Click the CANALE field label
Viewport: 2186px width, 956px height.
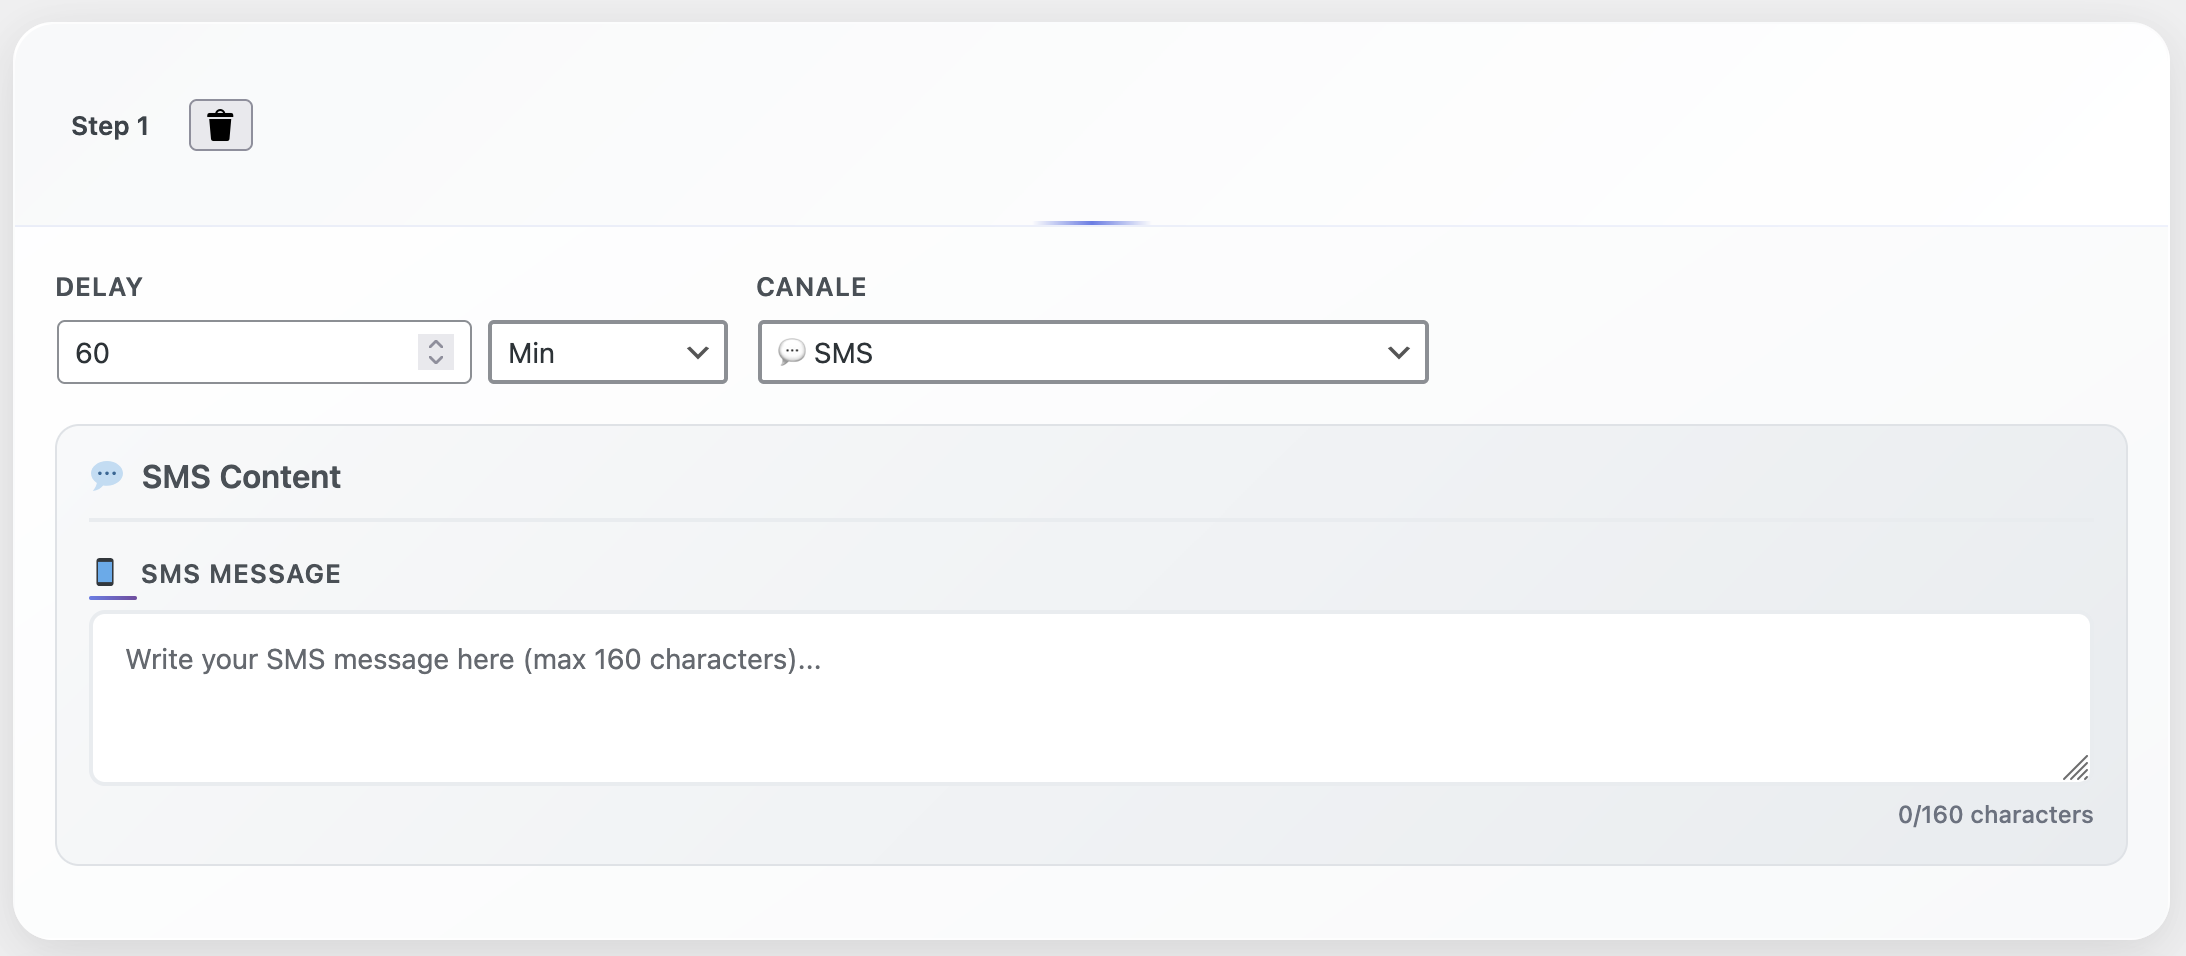[x=811, y=287]
